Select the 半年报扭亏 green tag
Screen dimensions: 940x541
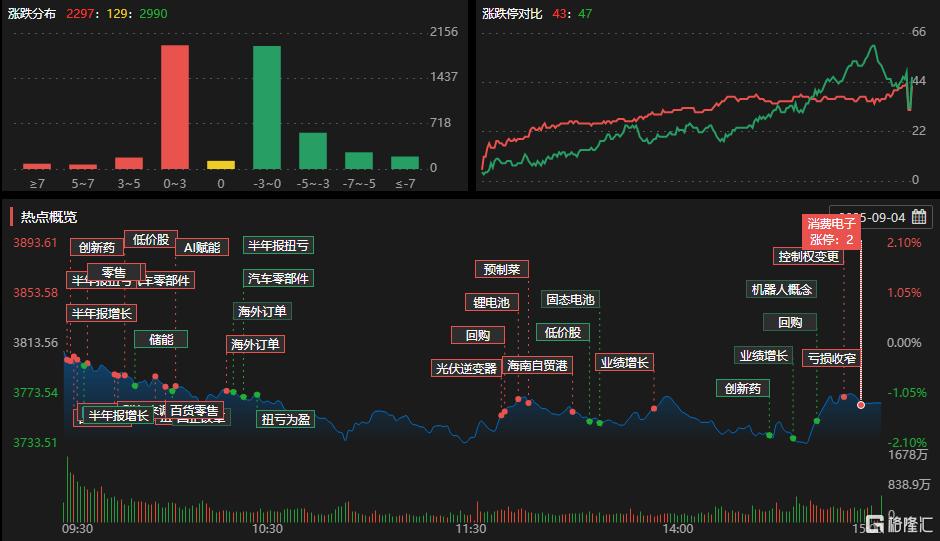pos(278,245)
